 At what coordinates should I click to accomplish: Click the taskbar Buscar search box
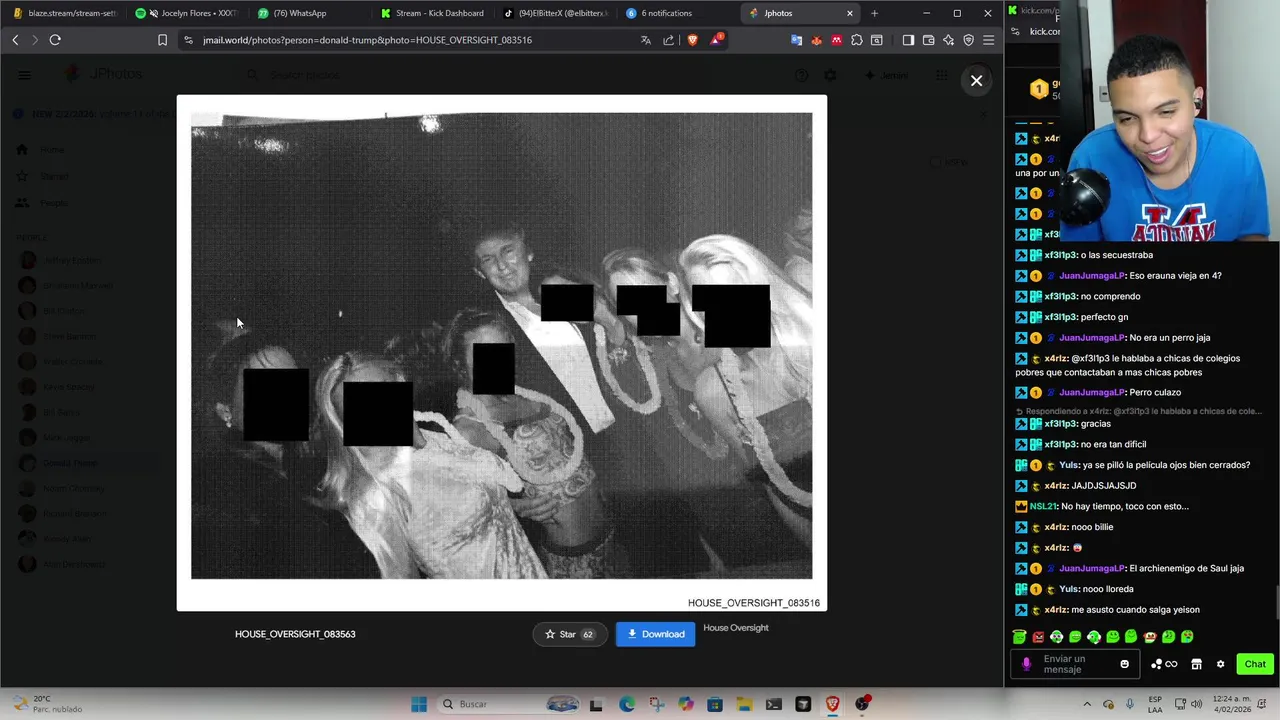click(510, 704)
